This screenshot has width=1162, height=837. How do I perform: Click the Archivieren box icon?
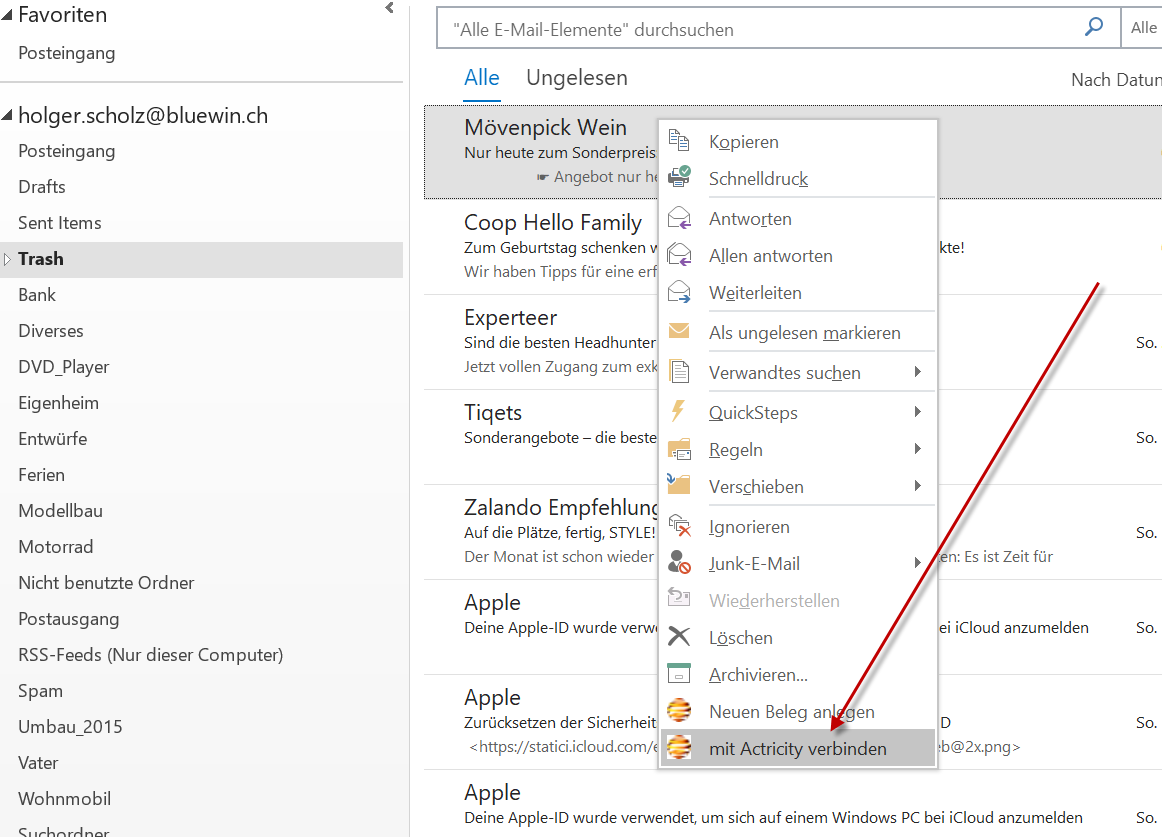(679, 674)
